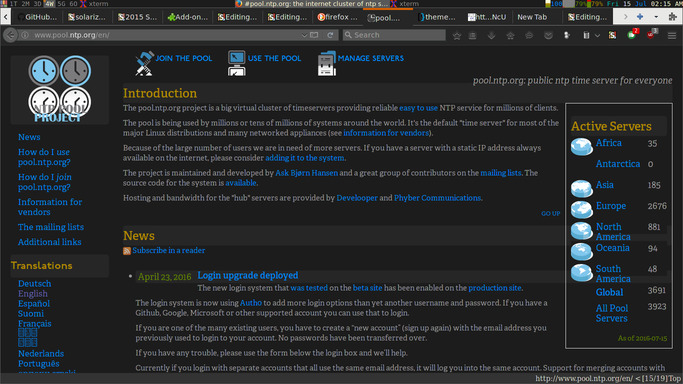The height and width of the screenshot is (384, 683).
Task: Open the News sidebar link
Action: 29,137
